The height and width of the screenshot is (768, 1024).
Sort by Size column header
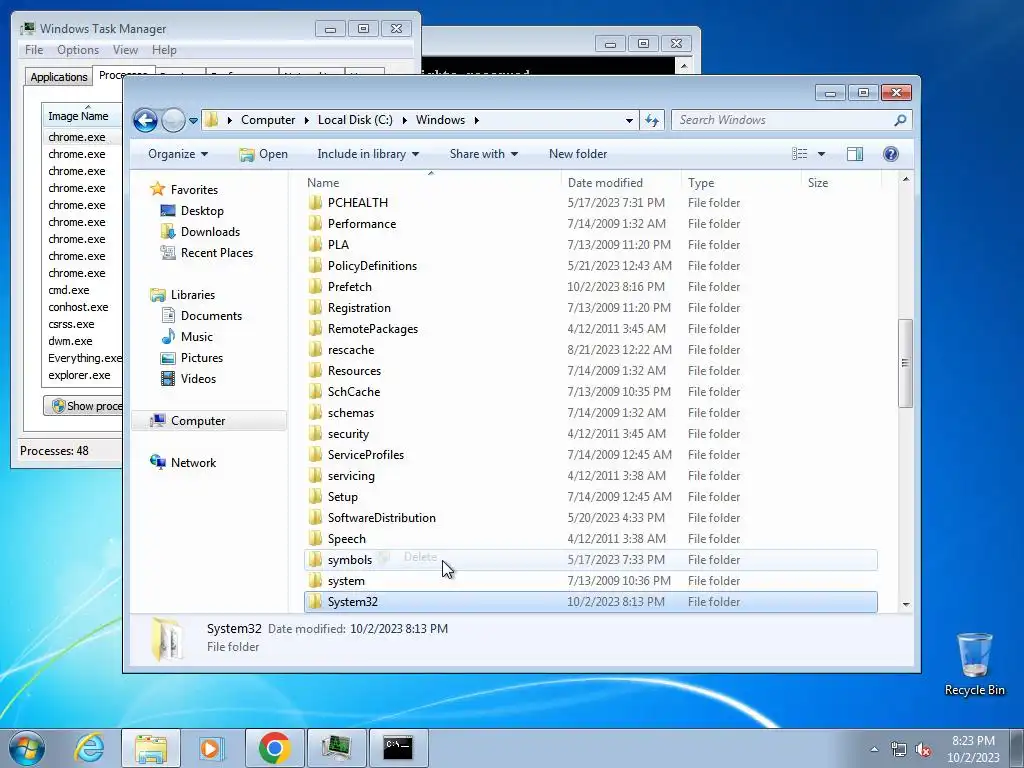[x=841, y=183]
